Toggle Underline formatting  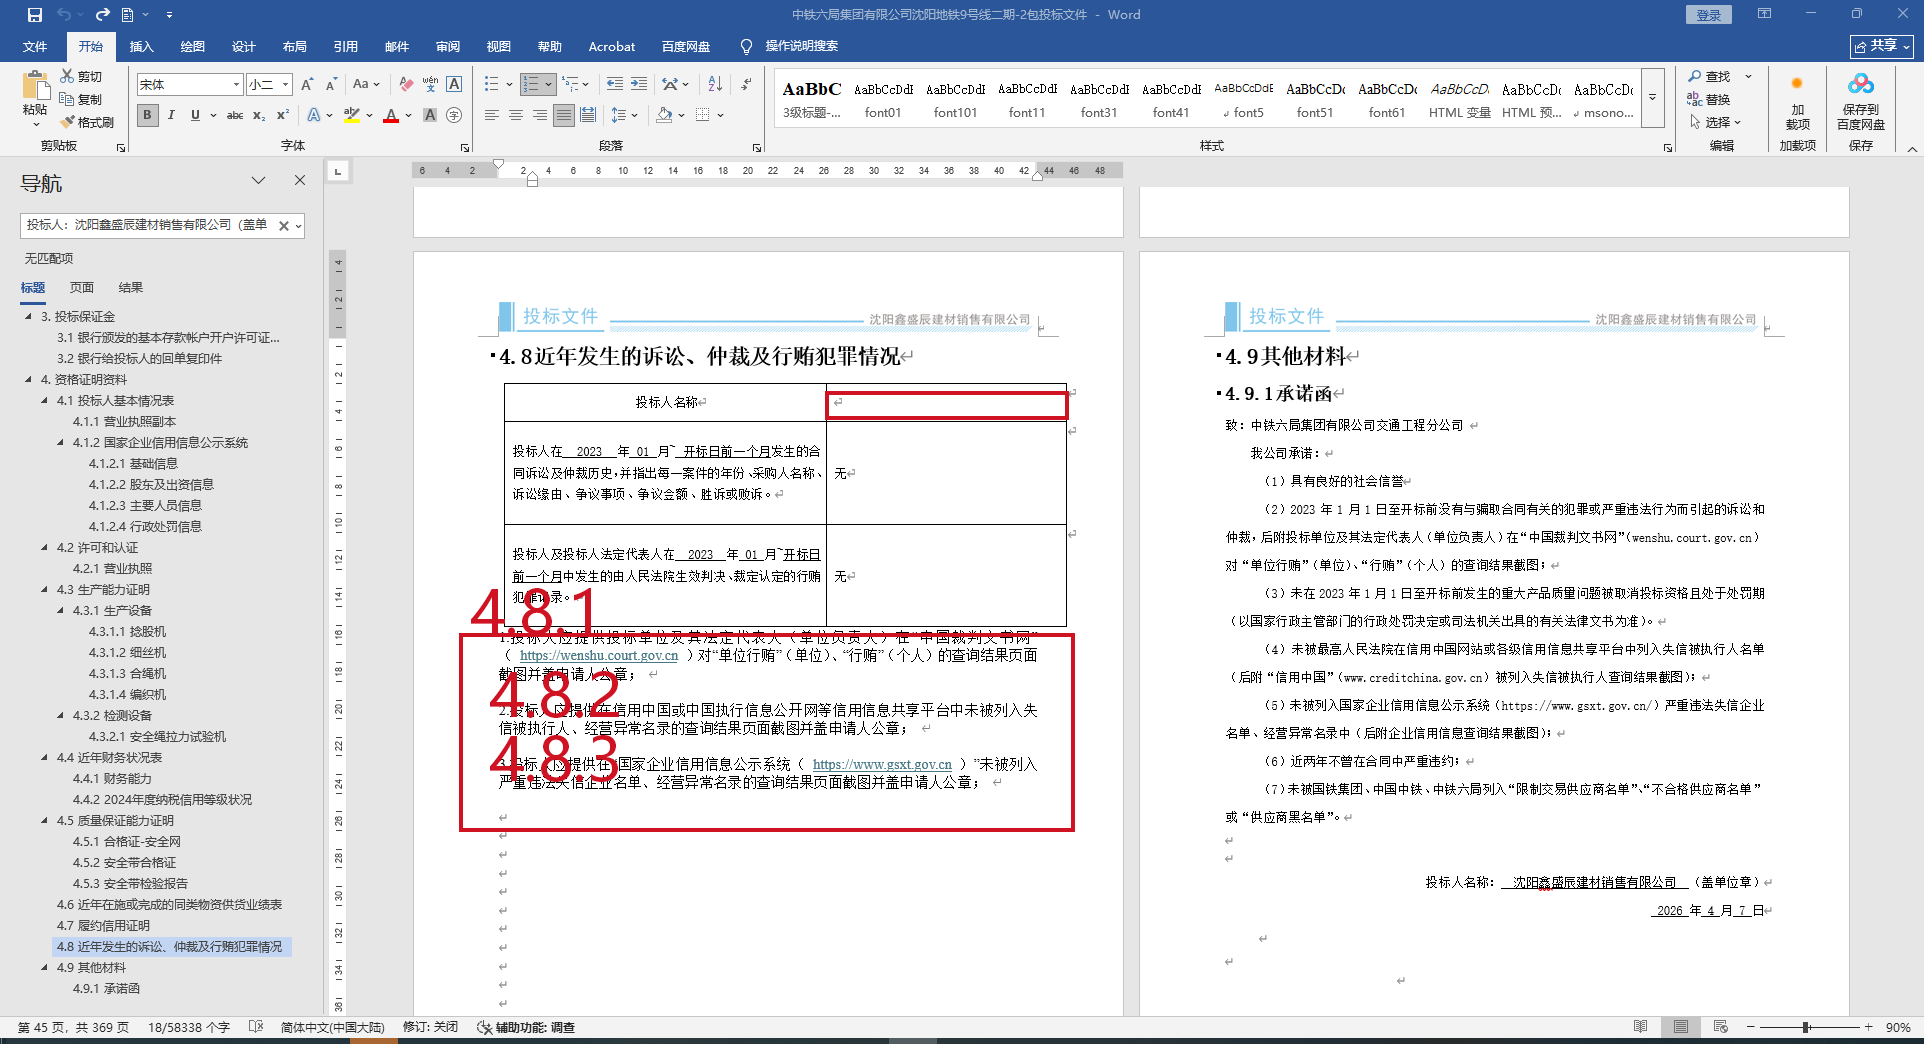tap(195, 115)
